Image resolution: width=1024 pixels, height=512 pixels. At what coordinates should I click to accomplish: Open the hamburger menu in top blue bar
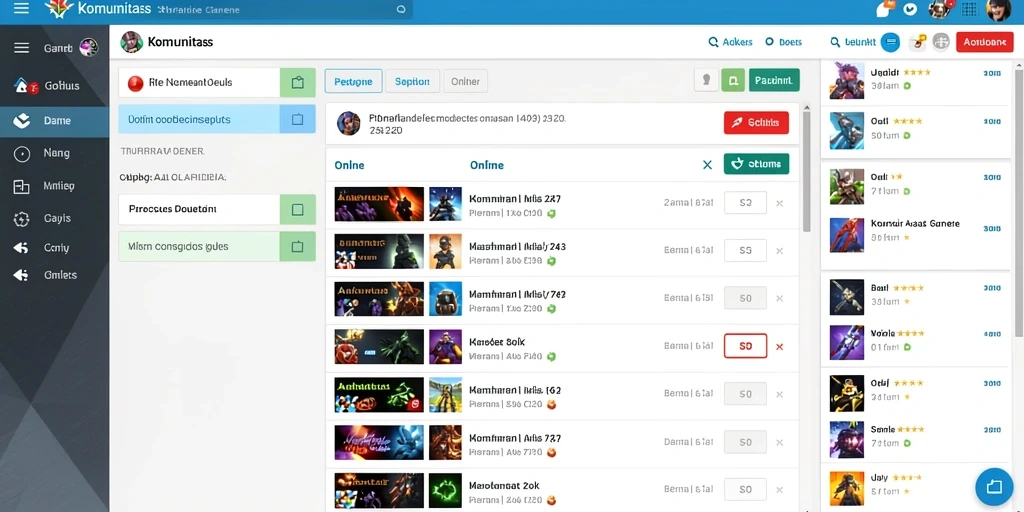[x=21, y=8]
